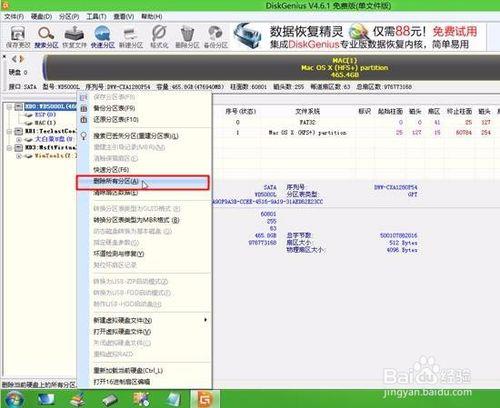Choose 还原分区表(F10) in context menu
The height and width of the screenshot is (408, 500).
[x=144, y=119]
